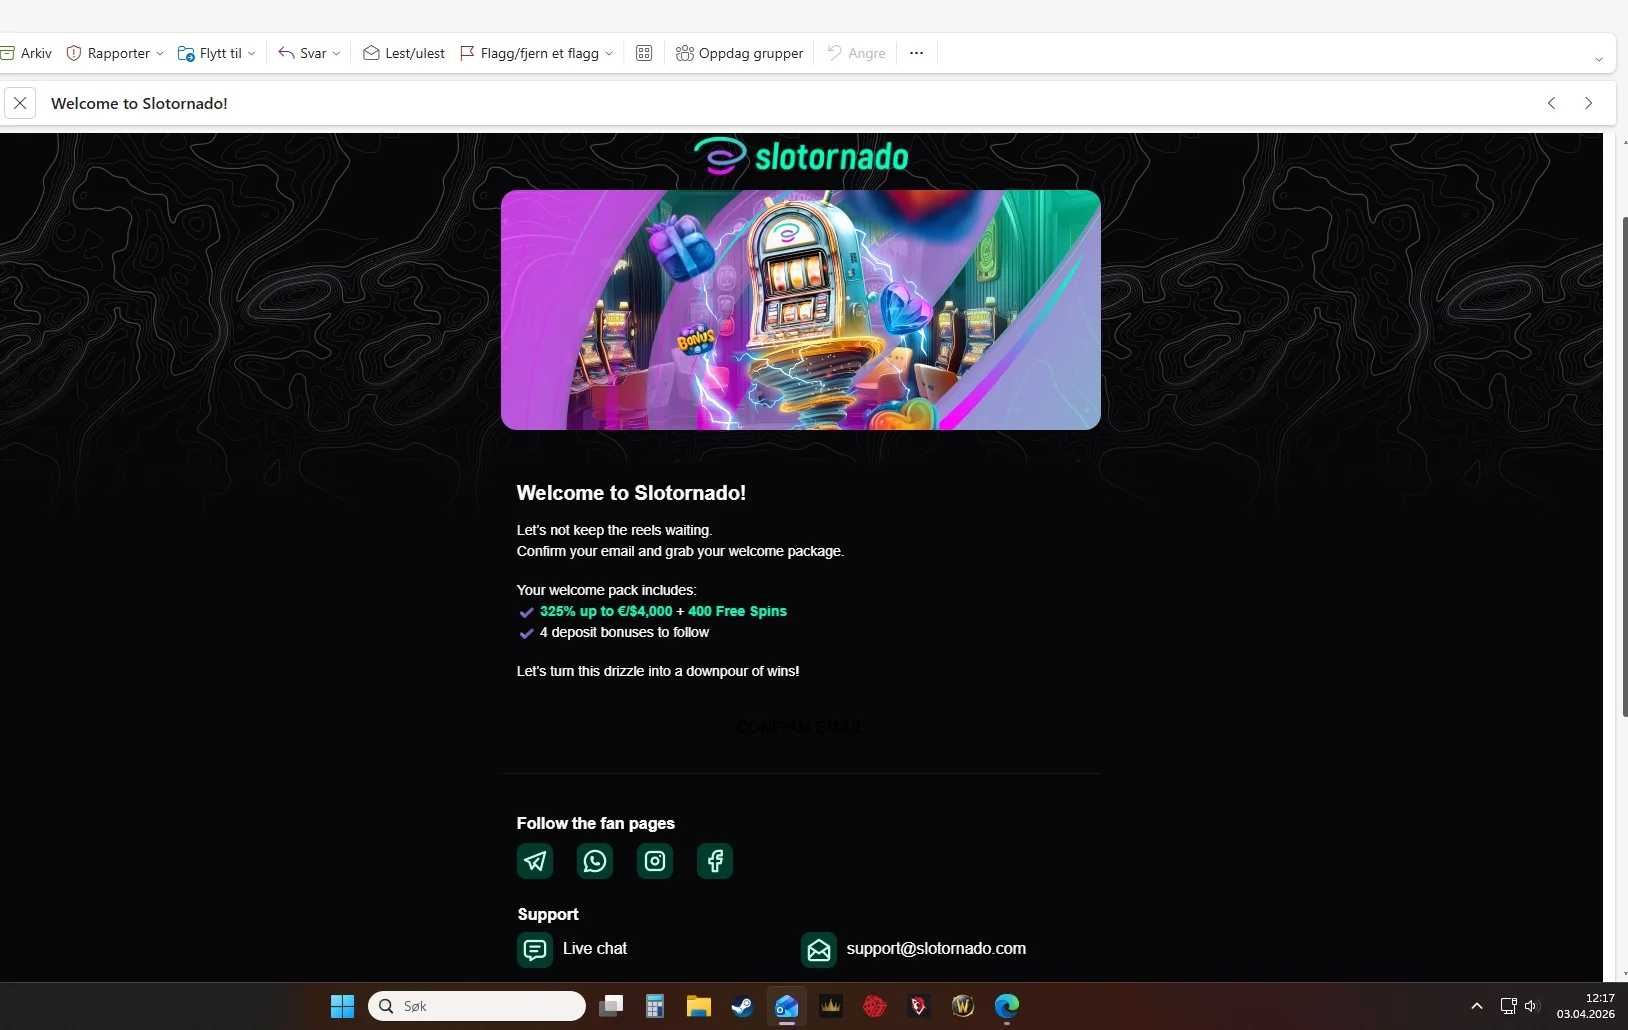
Task: Expand the Rapporter dropdown arrow
Action: tap(160, 54)
